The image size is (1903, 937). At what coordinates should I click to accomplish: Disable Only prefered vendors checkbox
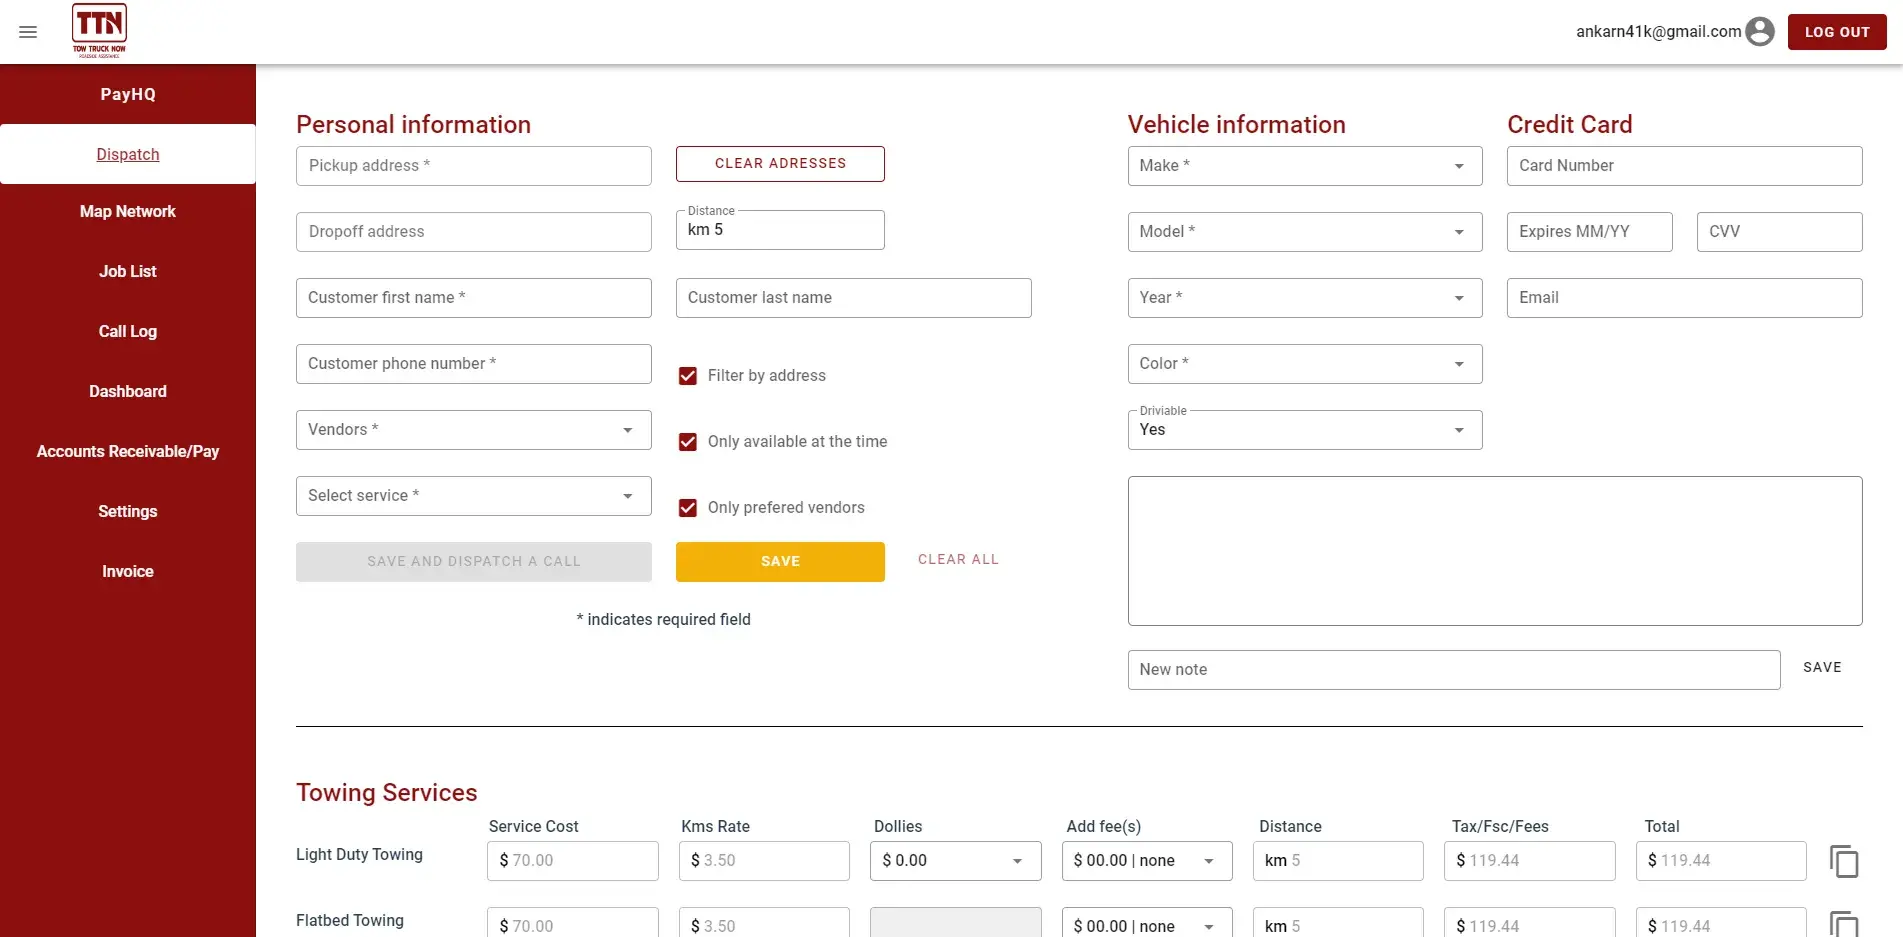[688, 508]
